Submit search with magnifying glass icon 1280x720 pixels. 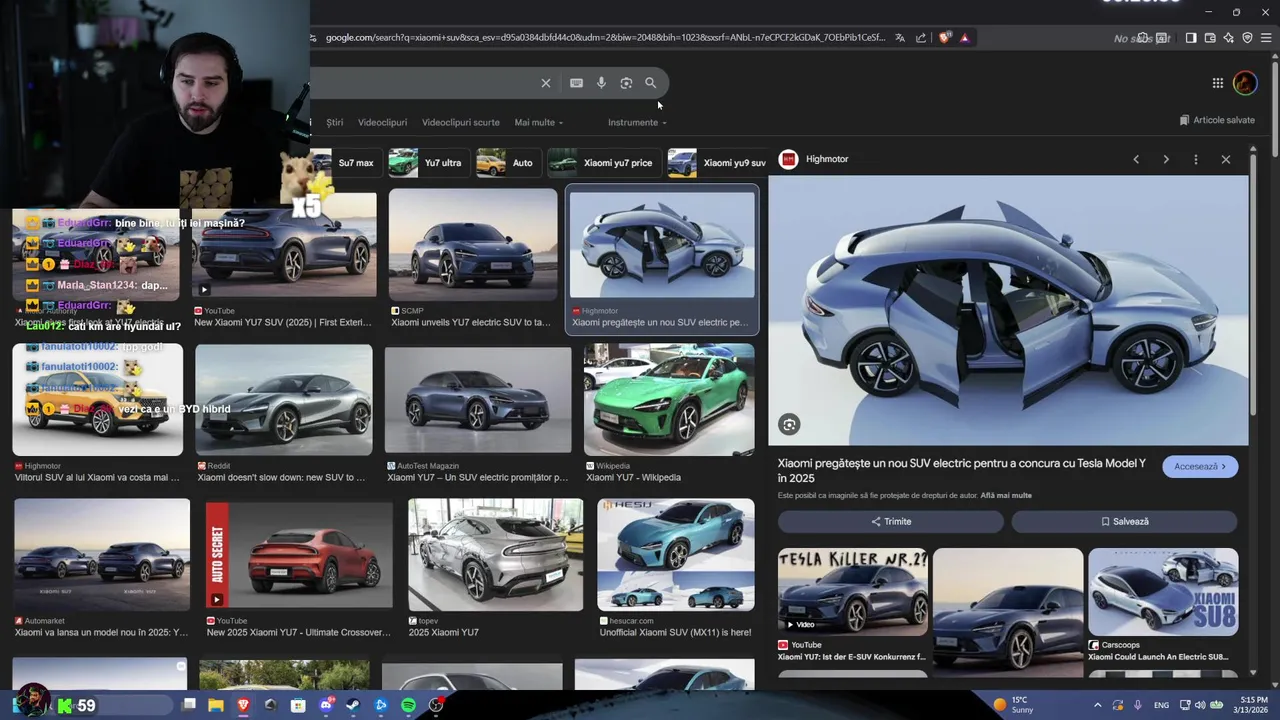650,83
